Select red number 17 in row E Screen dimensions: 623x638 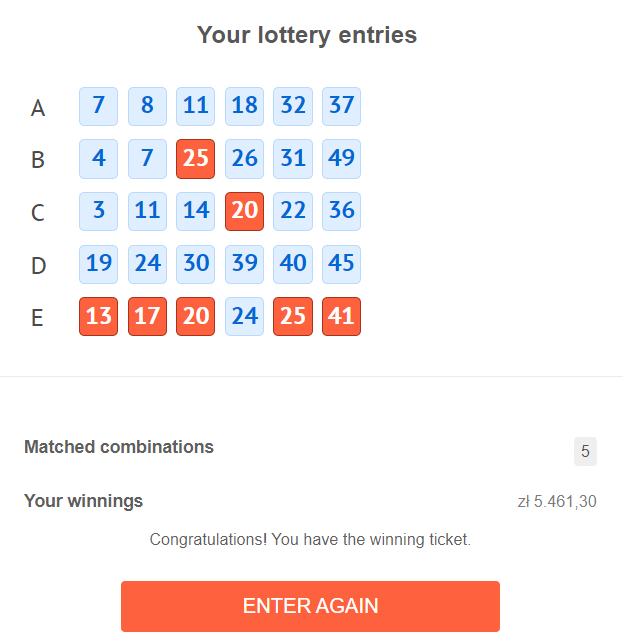[147, 316]
